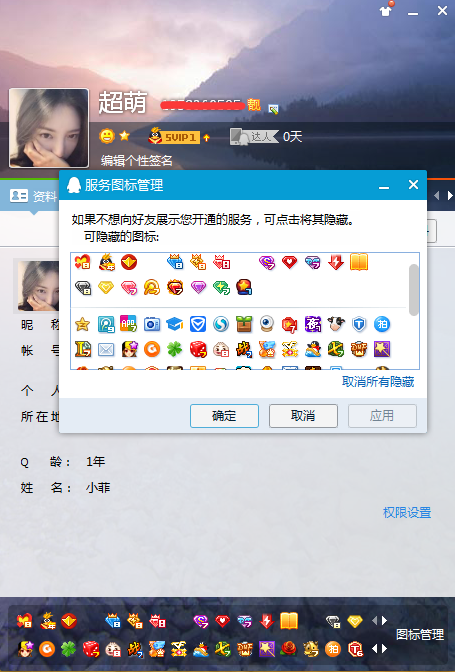Move profile tabs left with the arrow

(437, 195)
